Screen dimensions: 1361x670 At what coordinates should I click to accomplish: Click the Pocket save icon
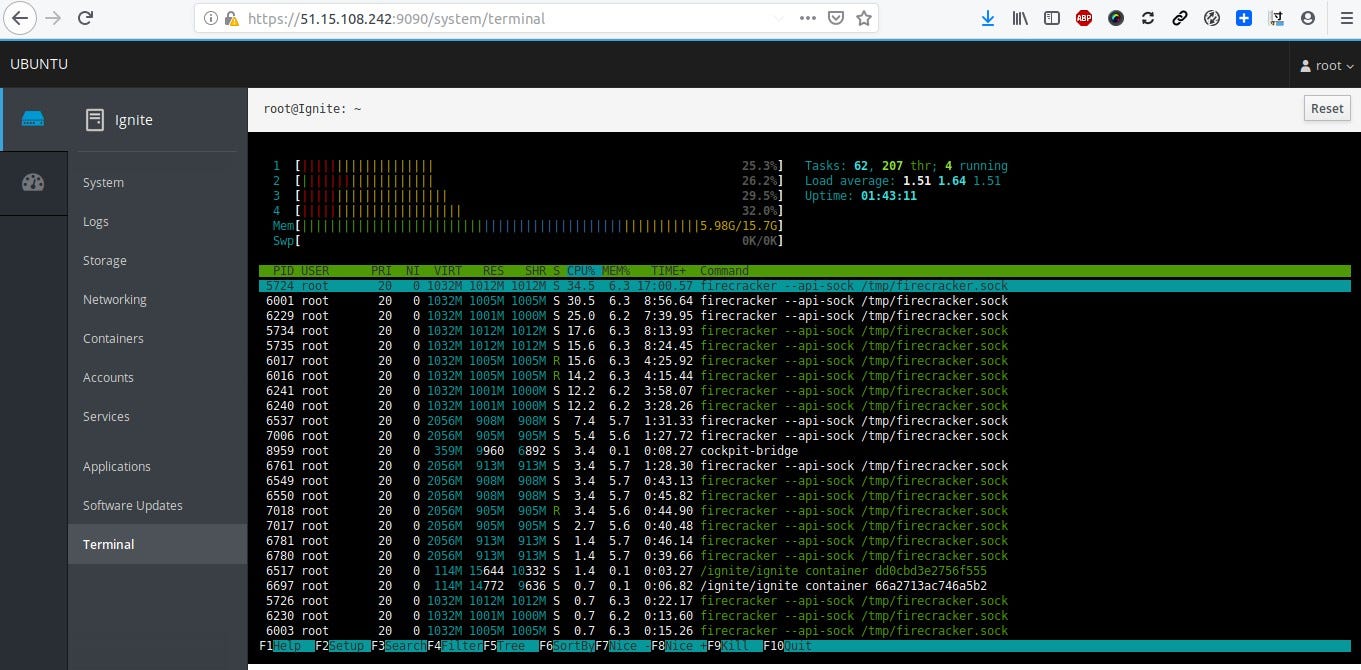tap(836, 18)
